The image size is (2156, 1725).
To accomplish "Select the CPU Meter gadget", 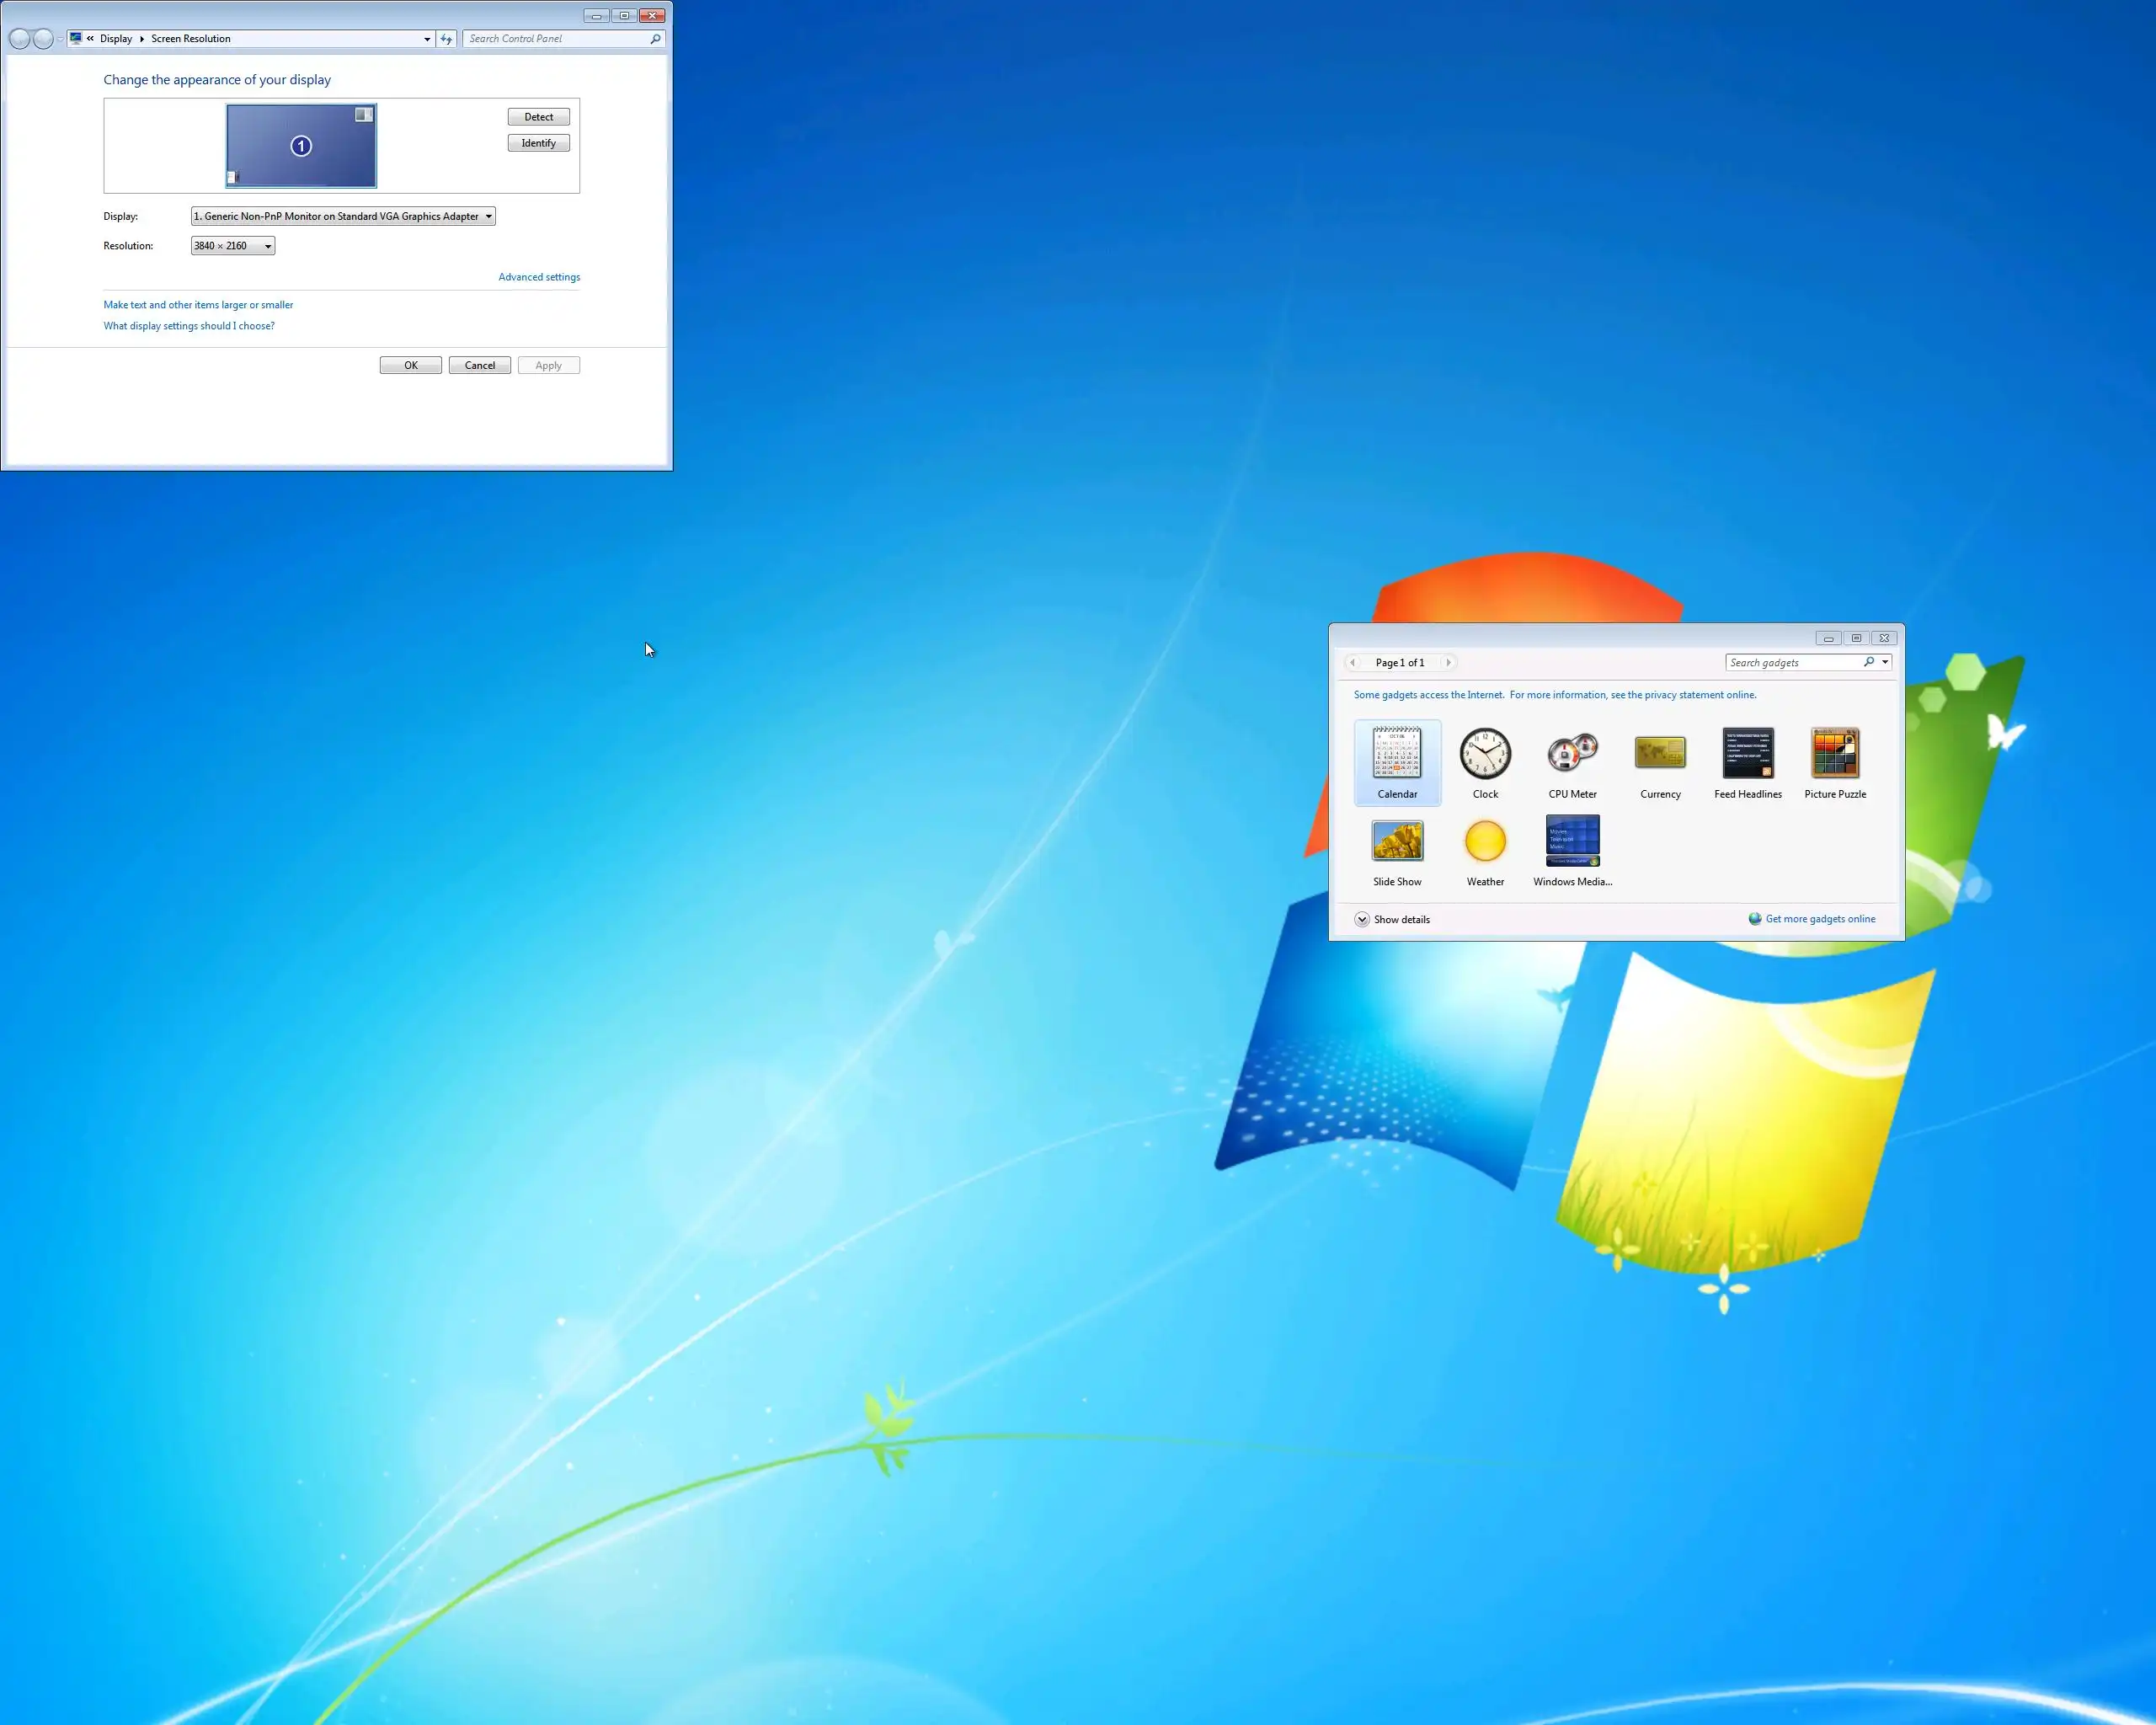I will pyautogui.click(x=1572, y=753).
